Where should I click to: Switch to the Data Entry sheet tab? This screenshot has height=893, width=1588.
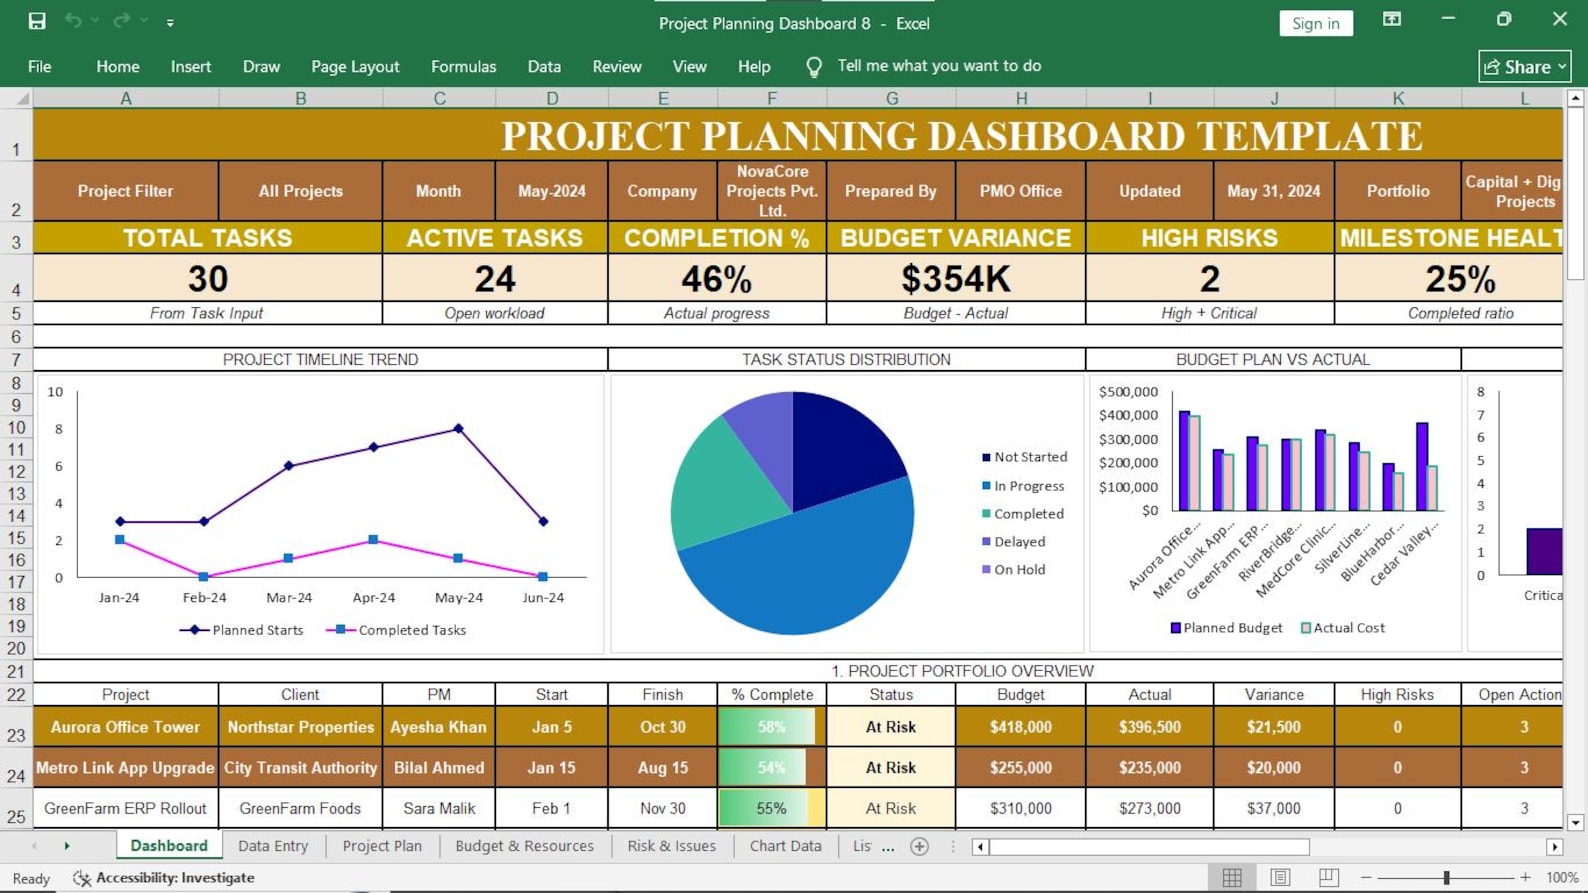tap(273, 846)
